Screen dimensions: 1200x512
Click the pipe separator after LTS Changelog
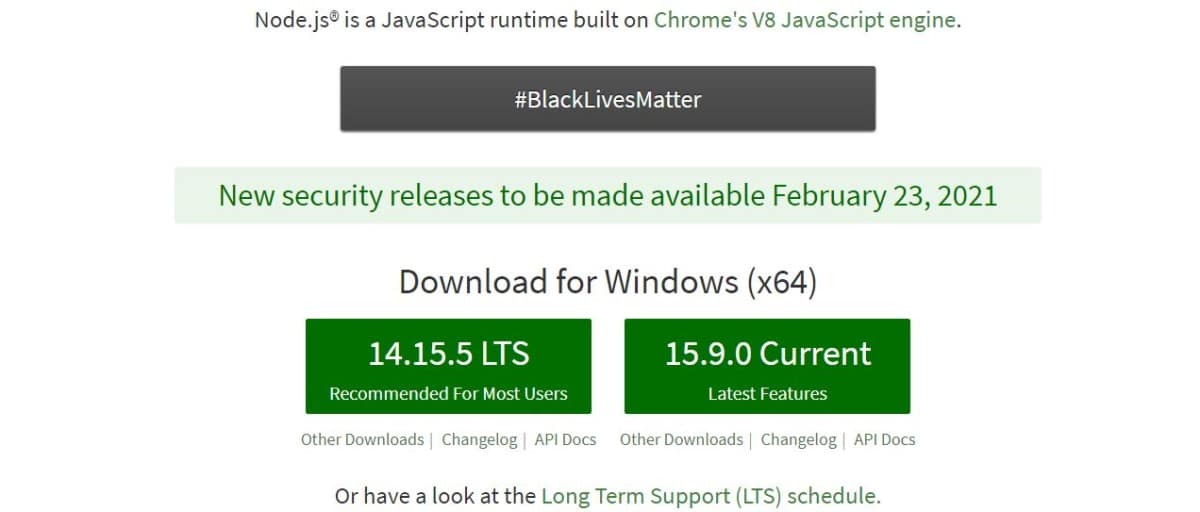(525, 440)
